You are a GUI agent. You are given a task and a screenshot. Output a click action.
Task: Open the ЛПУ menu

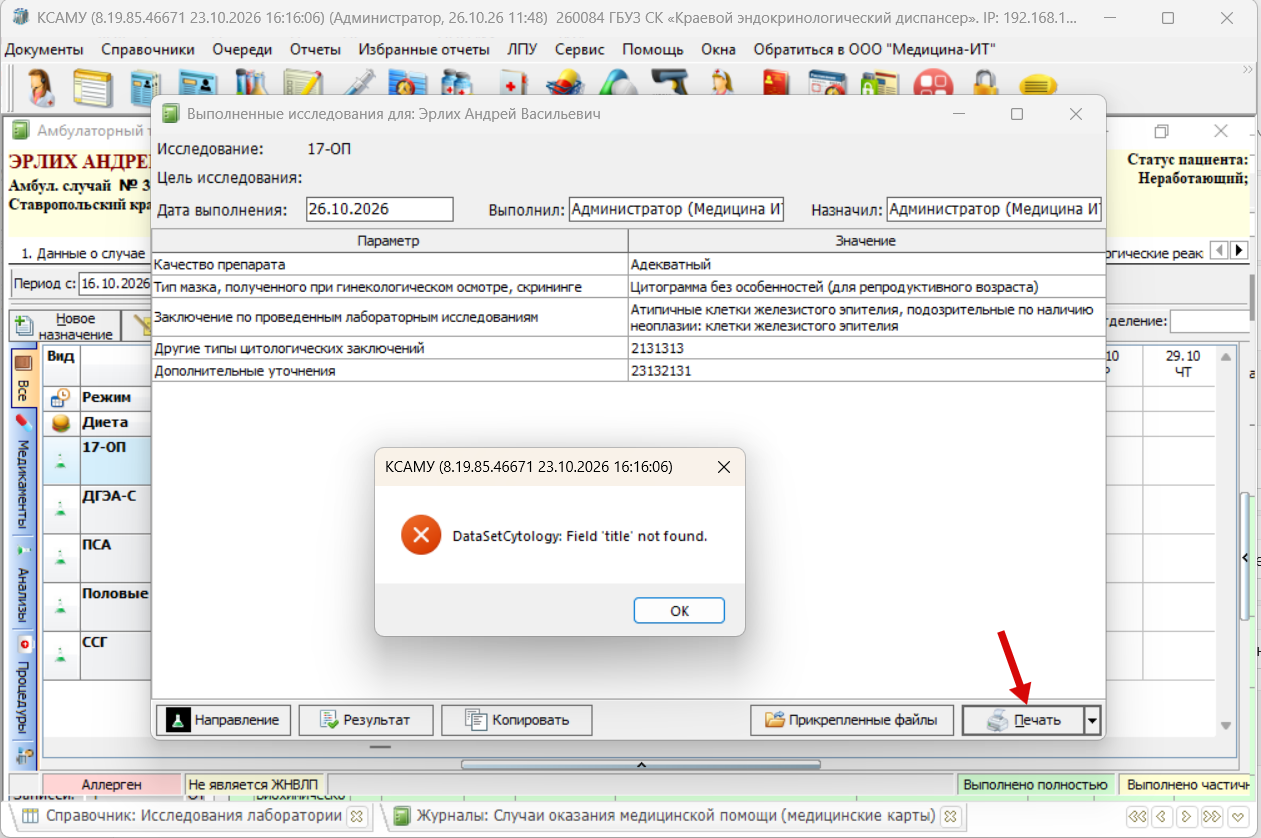(x=521, y=49)
